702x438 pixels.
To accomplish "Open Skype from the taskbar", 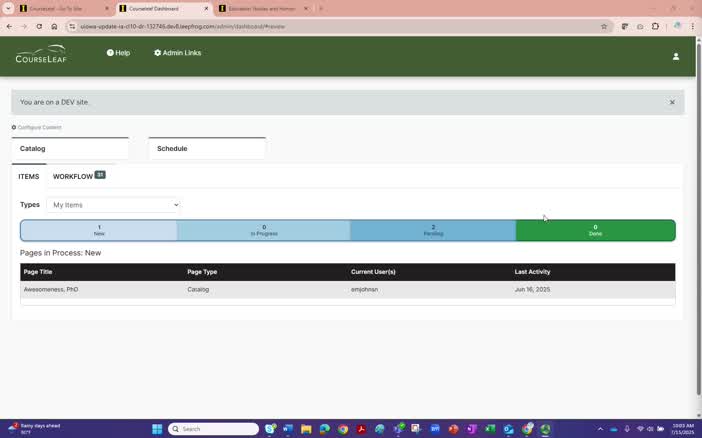I will point(270,429).
